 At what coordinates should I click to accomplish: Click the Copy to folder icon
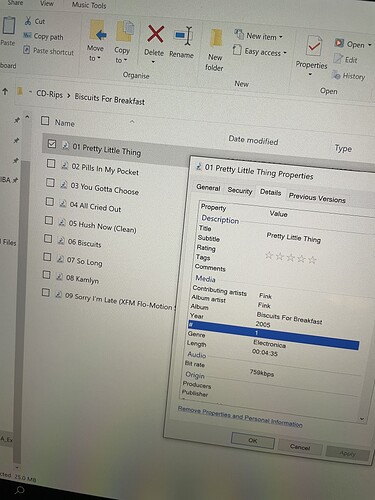coord(125,32)
